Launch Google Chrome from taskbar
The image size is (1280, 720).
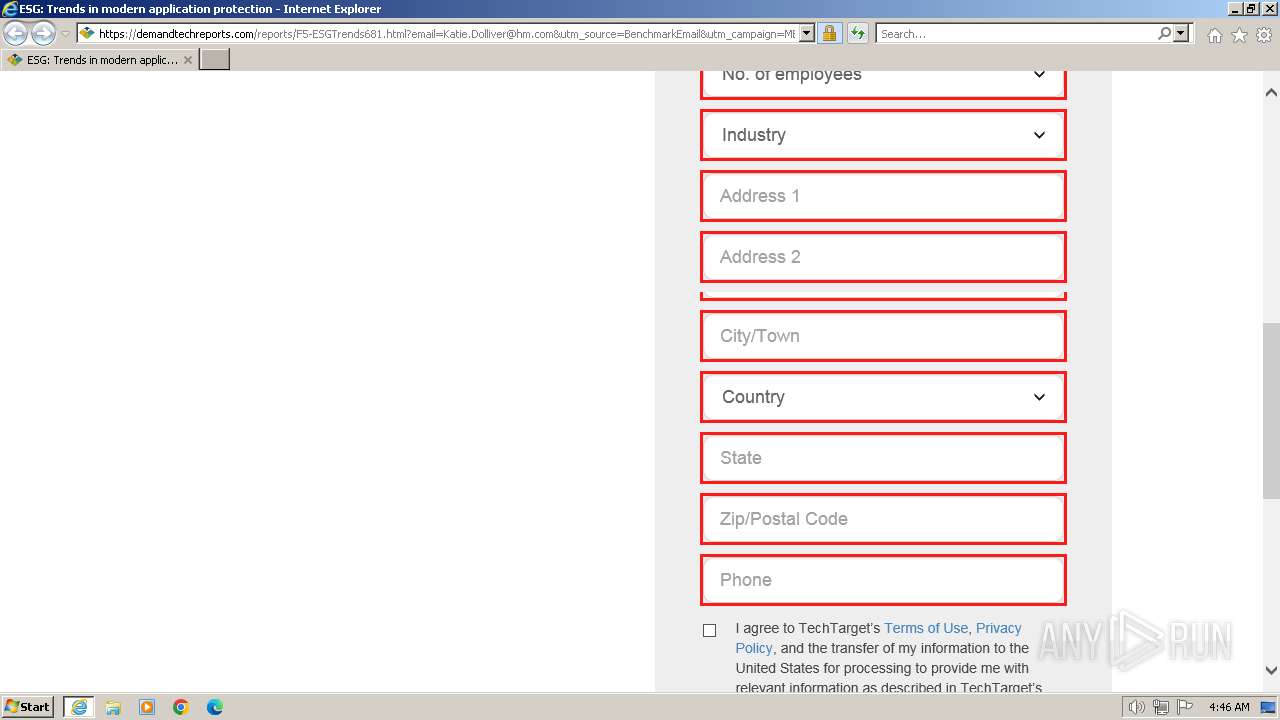pos(181,707)
